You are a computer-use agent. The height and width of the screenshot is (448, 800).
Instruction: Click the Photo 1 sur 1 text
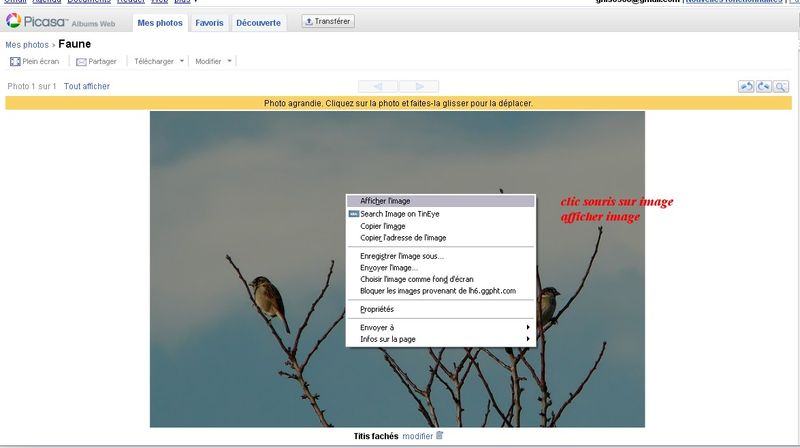32,86
